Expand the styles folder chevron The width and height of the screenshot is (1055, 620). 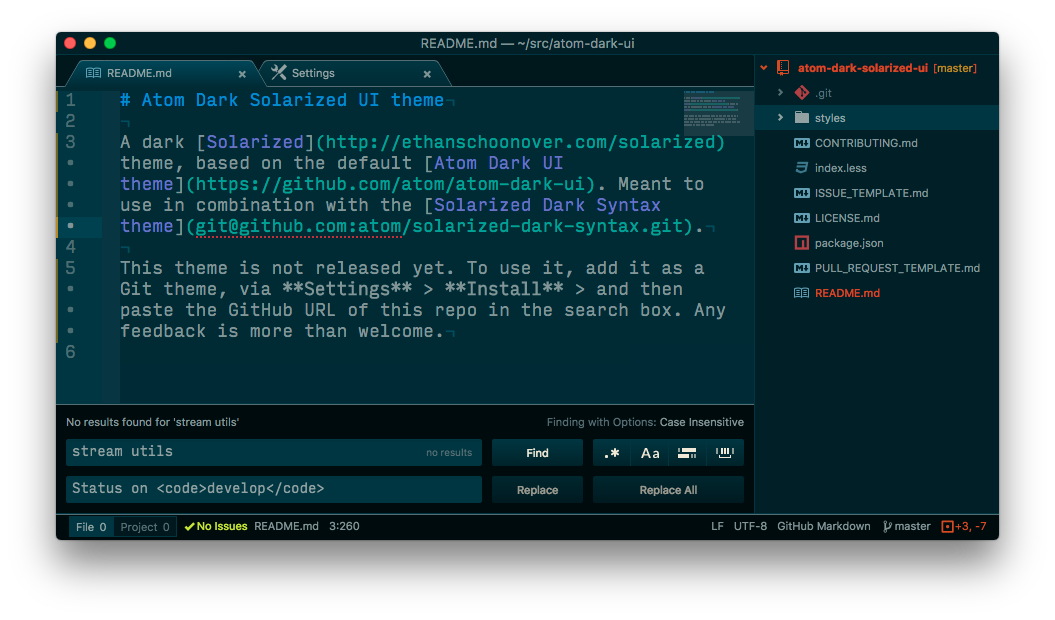click(780, 117)
